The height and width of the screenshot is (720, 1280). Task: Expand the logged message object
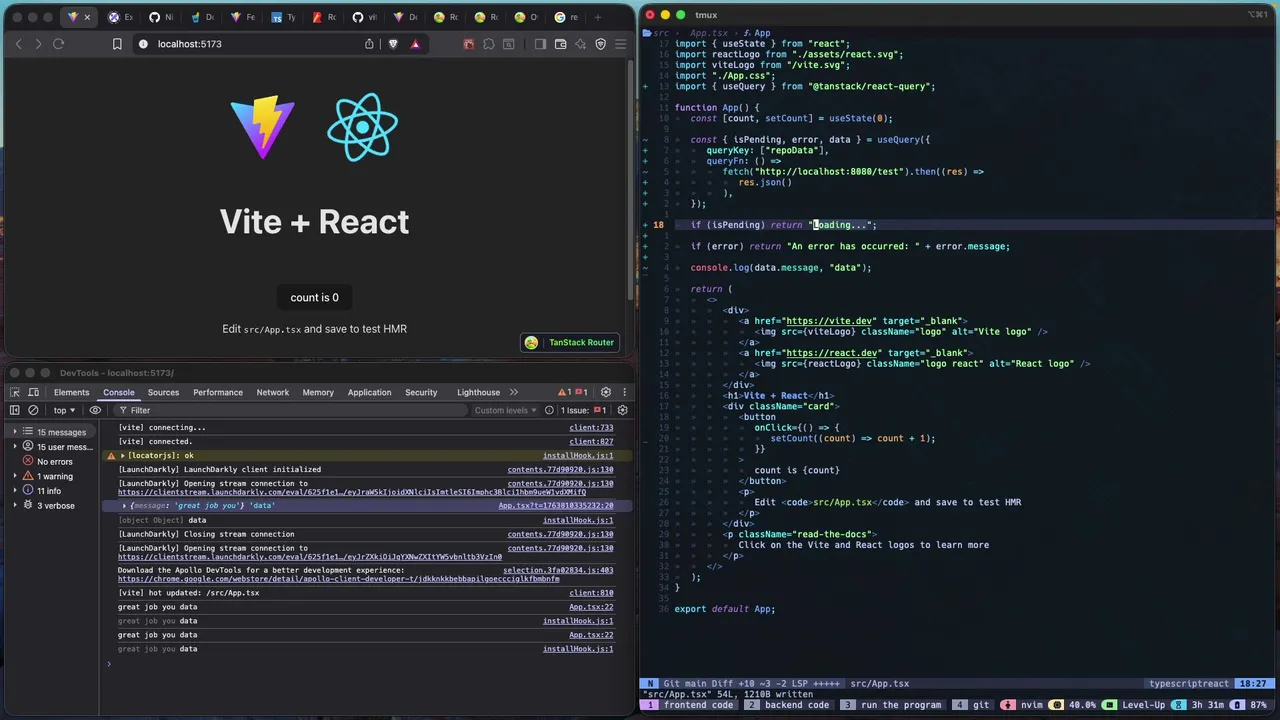pyautogui.click(x=125, y=506)
